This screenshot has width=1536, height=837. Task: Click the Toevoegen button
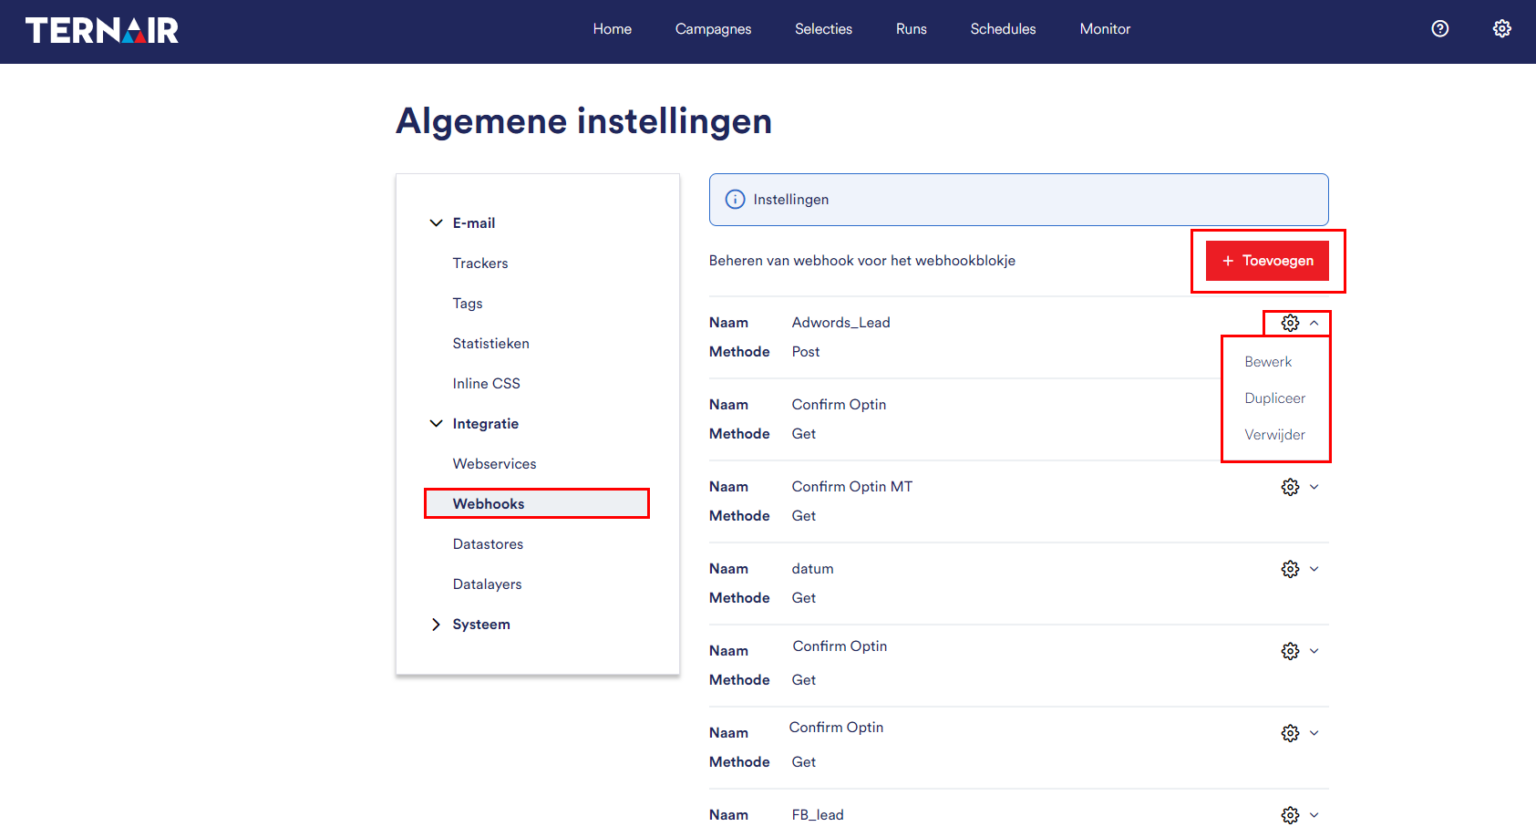tap(1267, 261)
